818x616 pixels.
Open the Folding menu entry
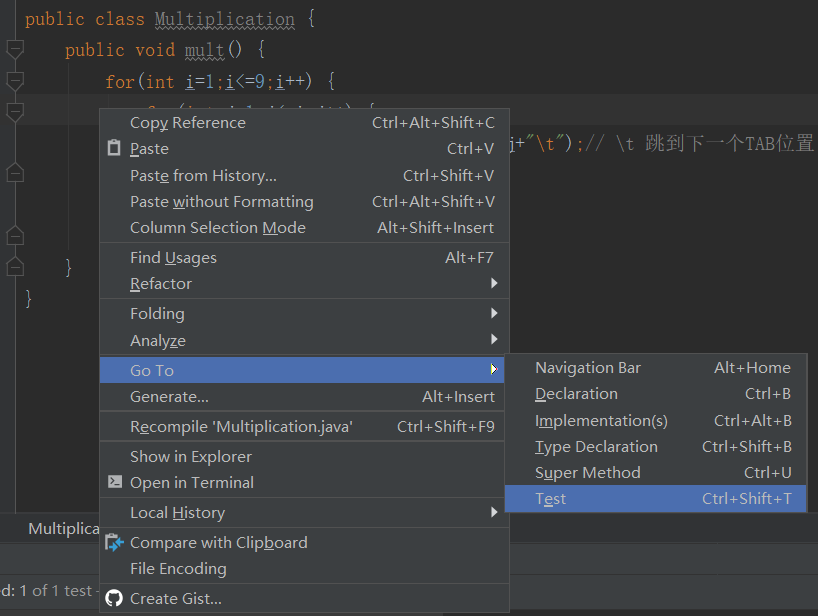[x=304, y=314]
